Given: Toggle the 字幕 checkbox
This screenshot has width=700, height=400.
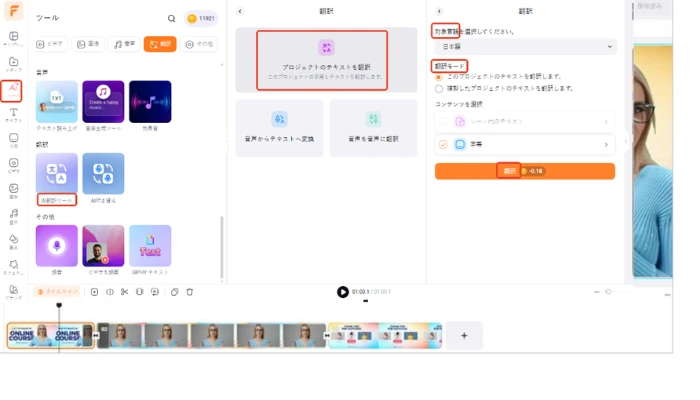Looking at the screenshot, I should [443, 144].
